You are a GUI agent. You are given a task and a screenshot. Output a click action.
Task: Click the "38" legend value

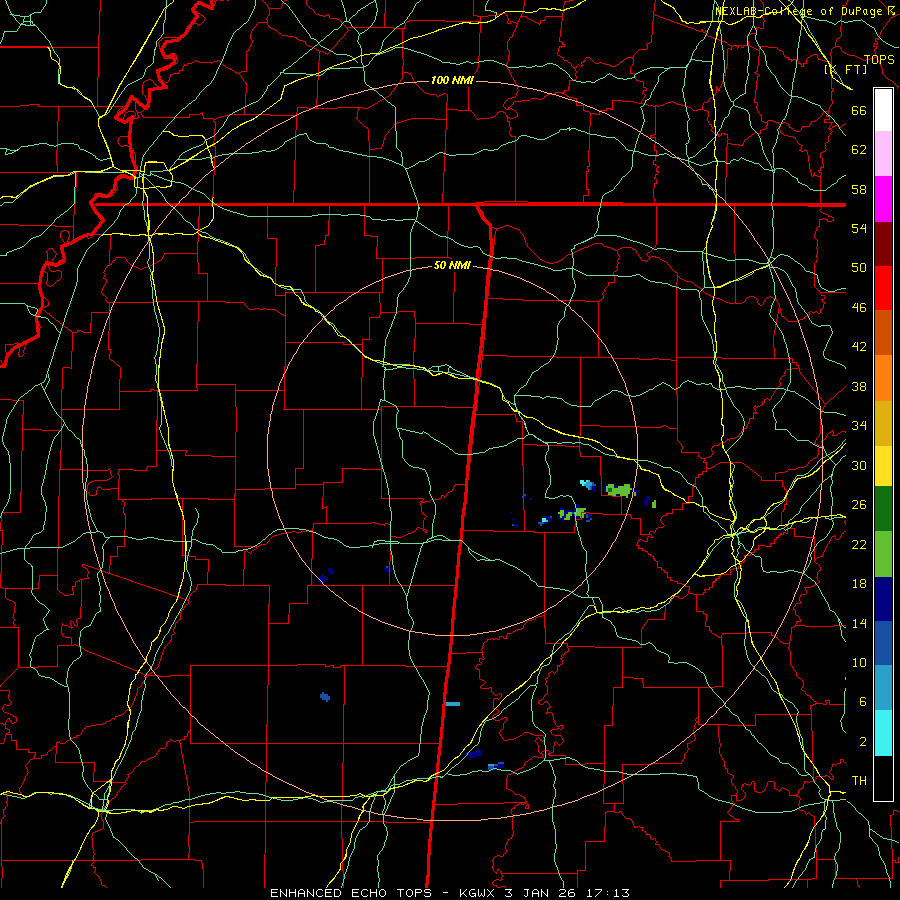859,387
